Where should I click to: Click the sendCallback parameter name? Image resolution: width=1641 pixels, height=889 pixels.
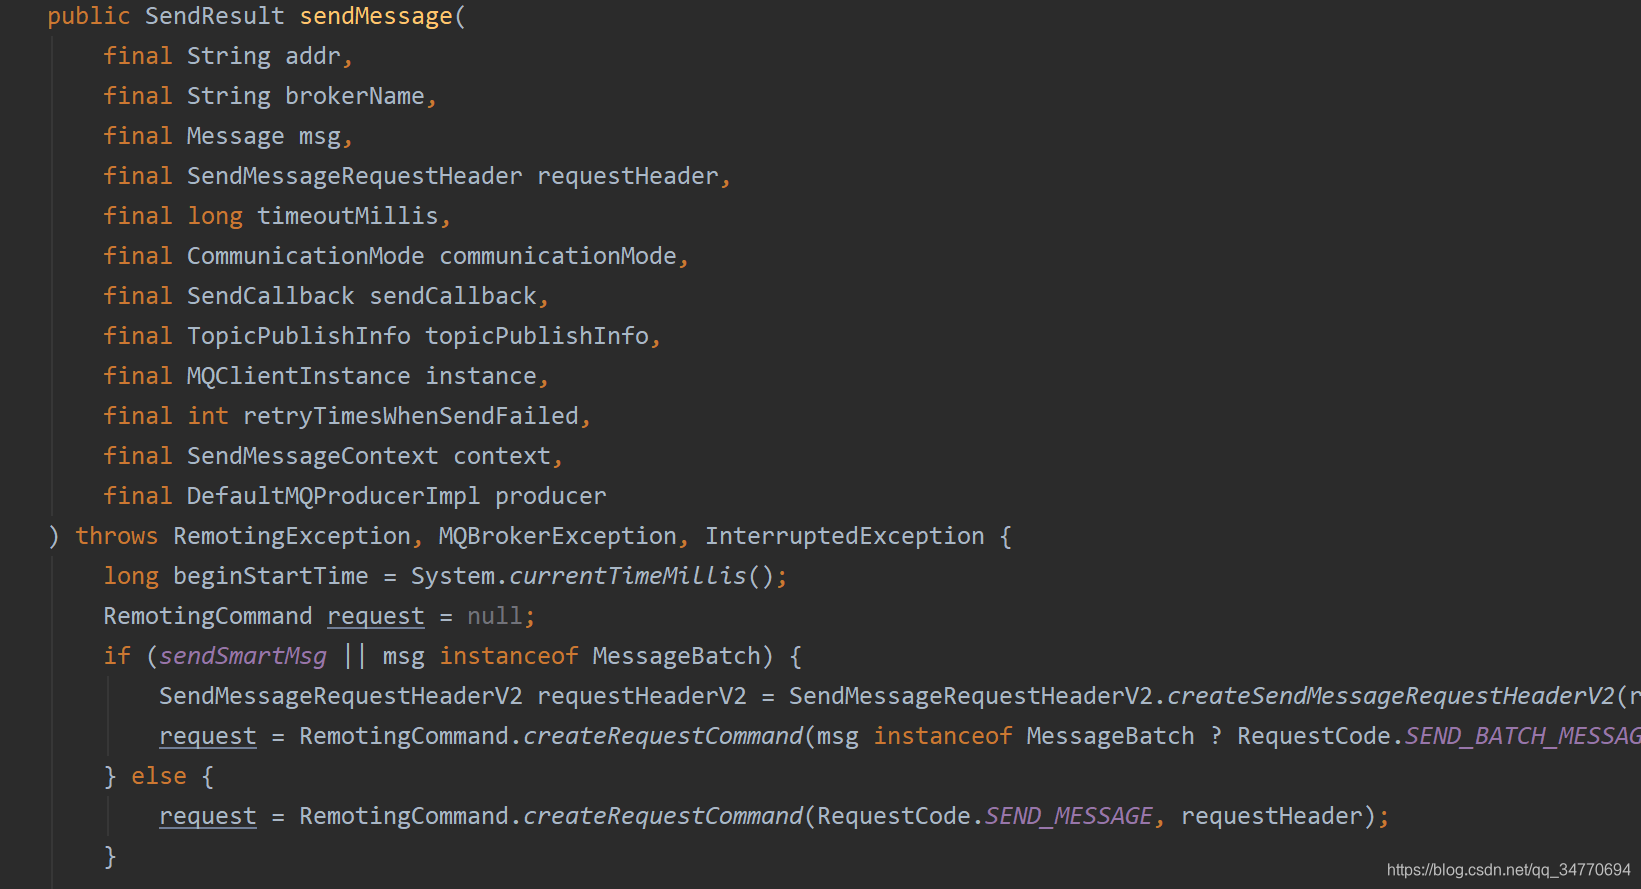click(x=453, y=297)
